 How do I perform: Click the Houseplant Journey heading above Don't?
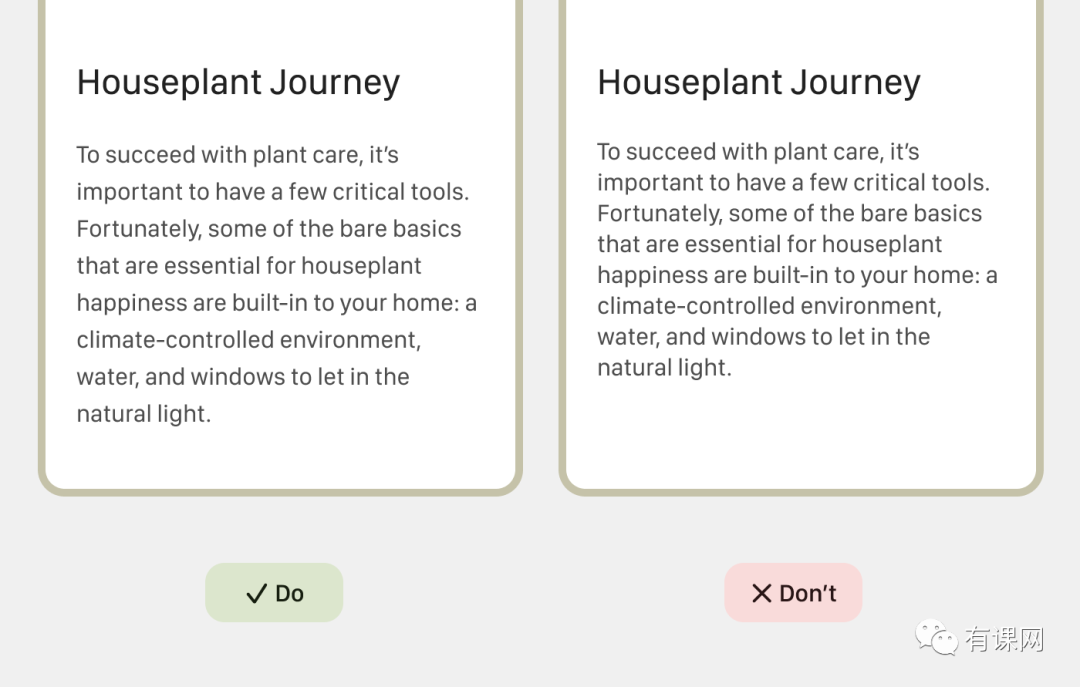point(758,82)
